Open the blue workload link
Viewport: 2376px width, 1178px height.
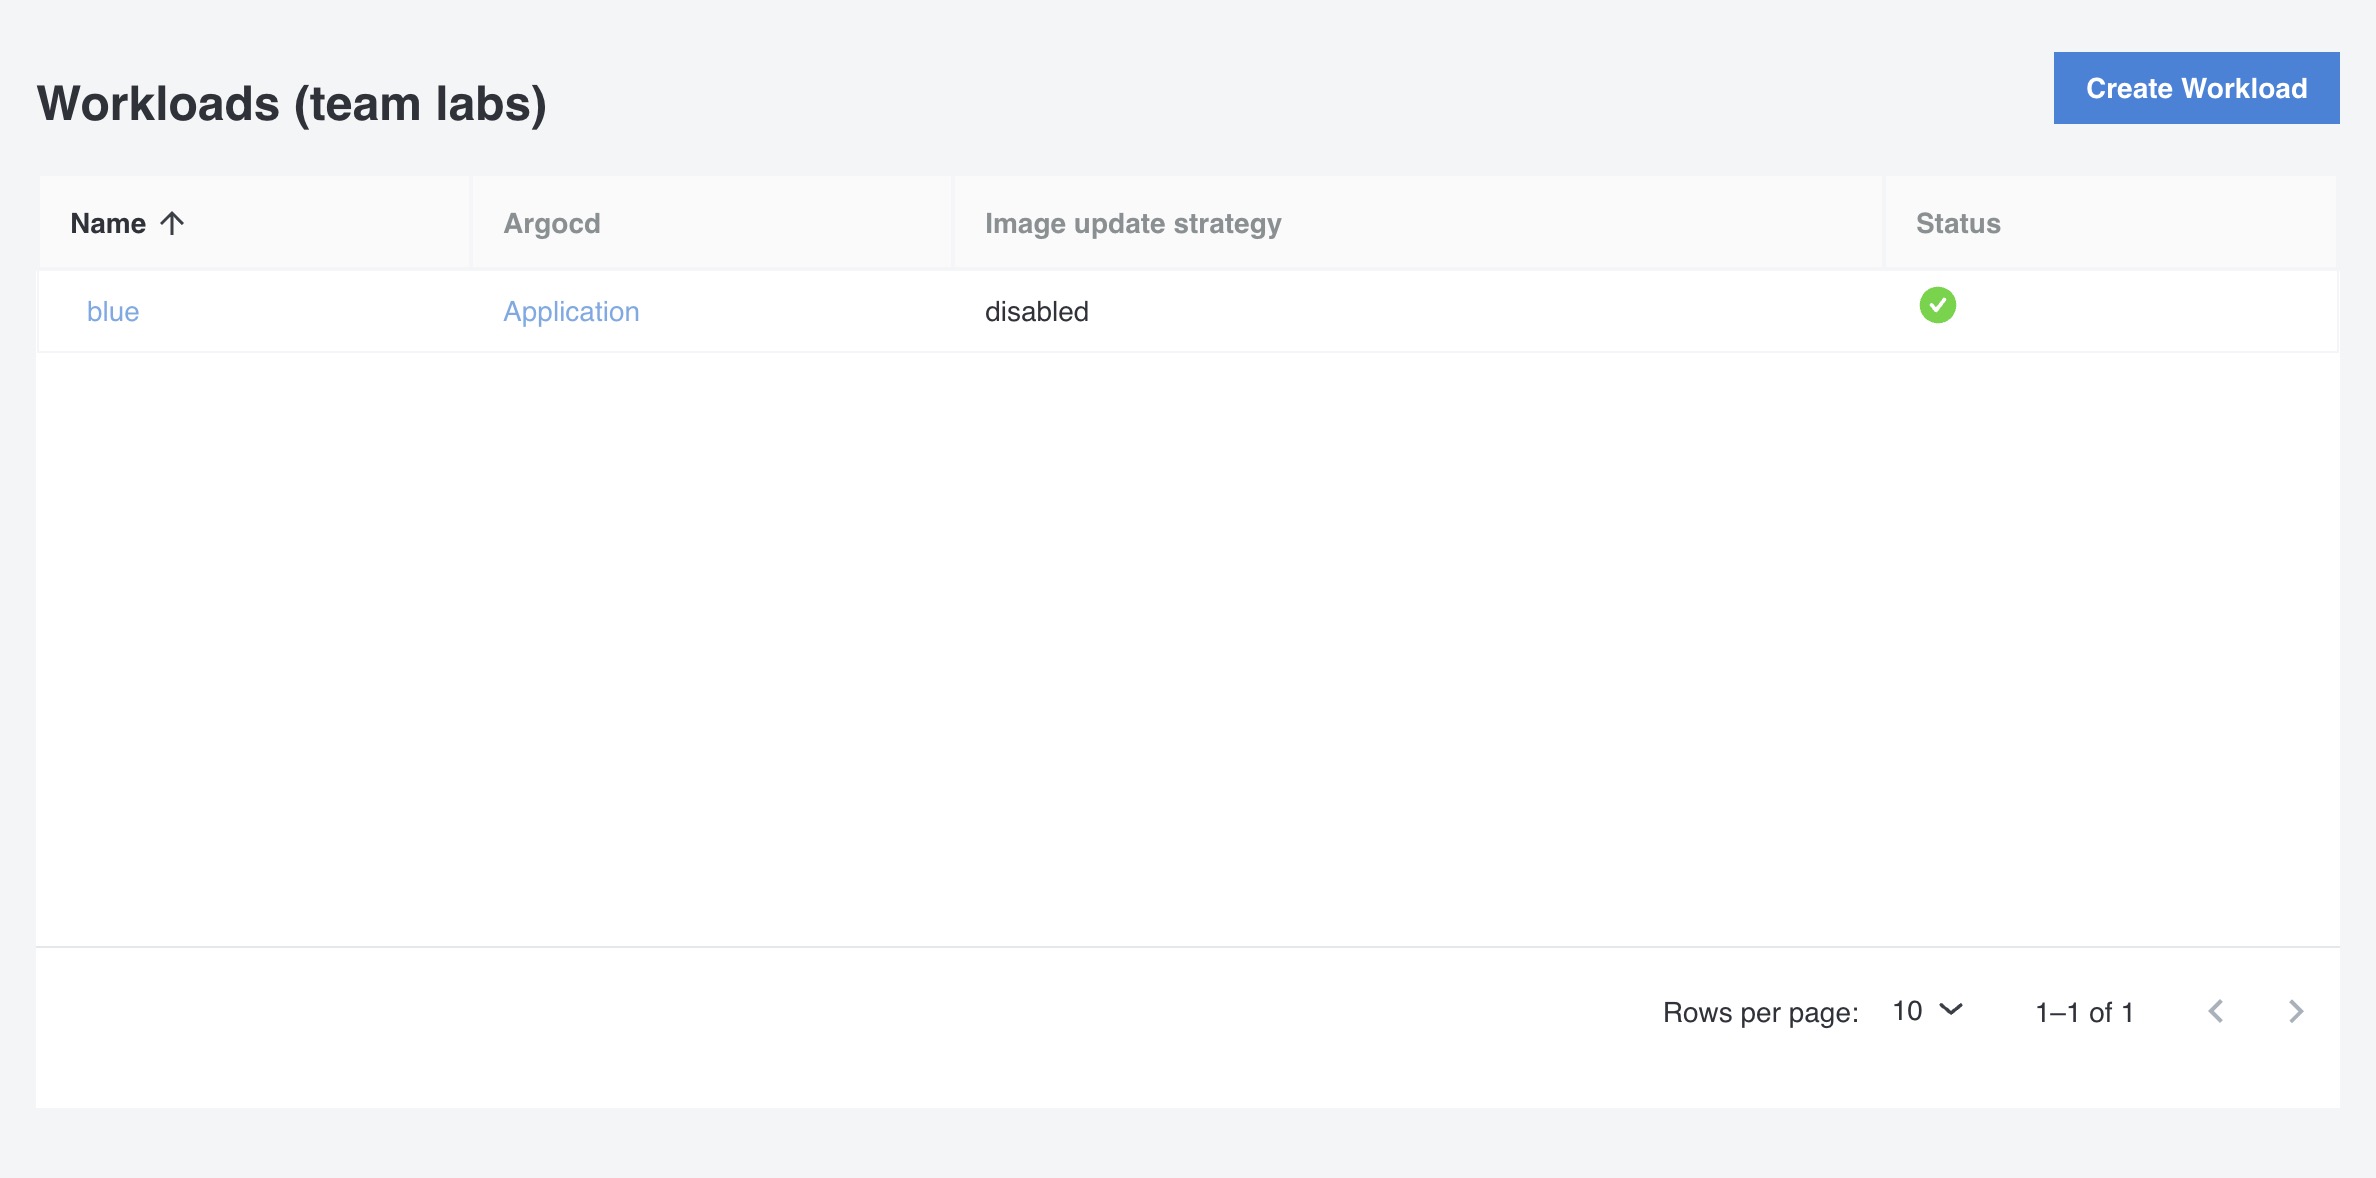click(113, 312)
